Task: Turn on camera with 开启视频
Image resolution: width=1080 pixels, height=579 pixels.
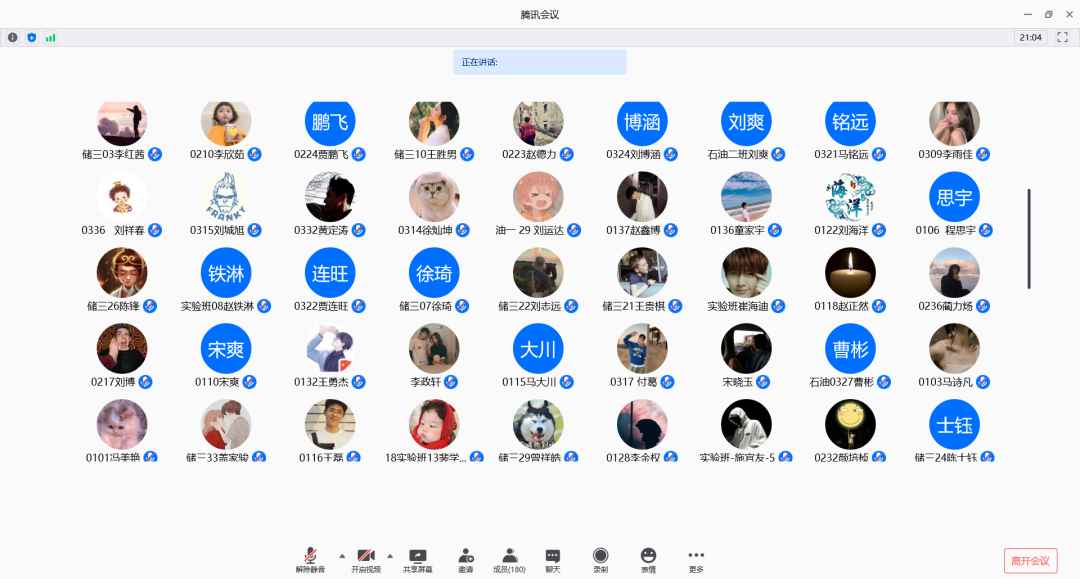Action: click(366, 560)
